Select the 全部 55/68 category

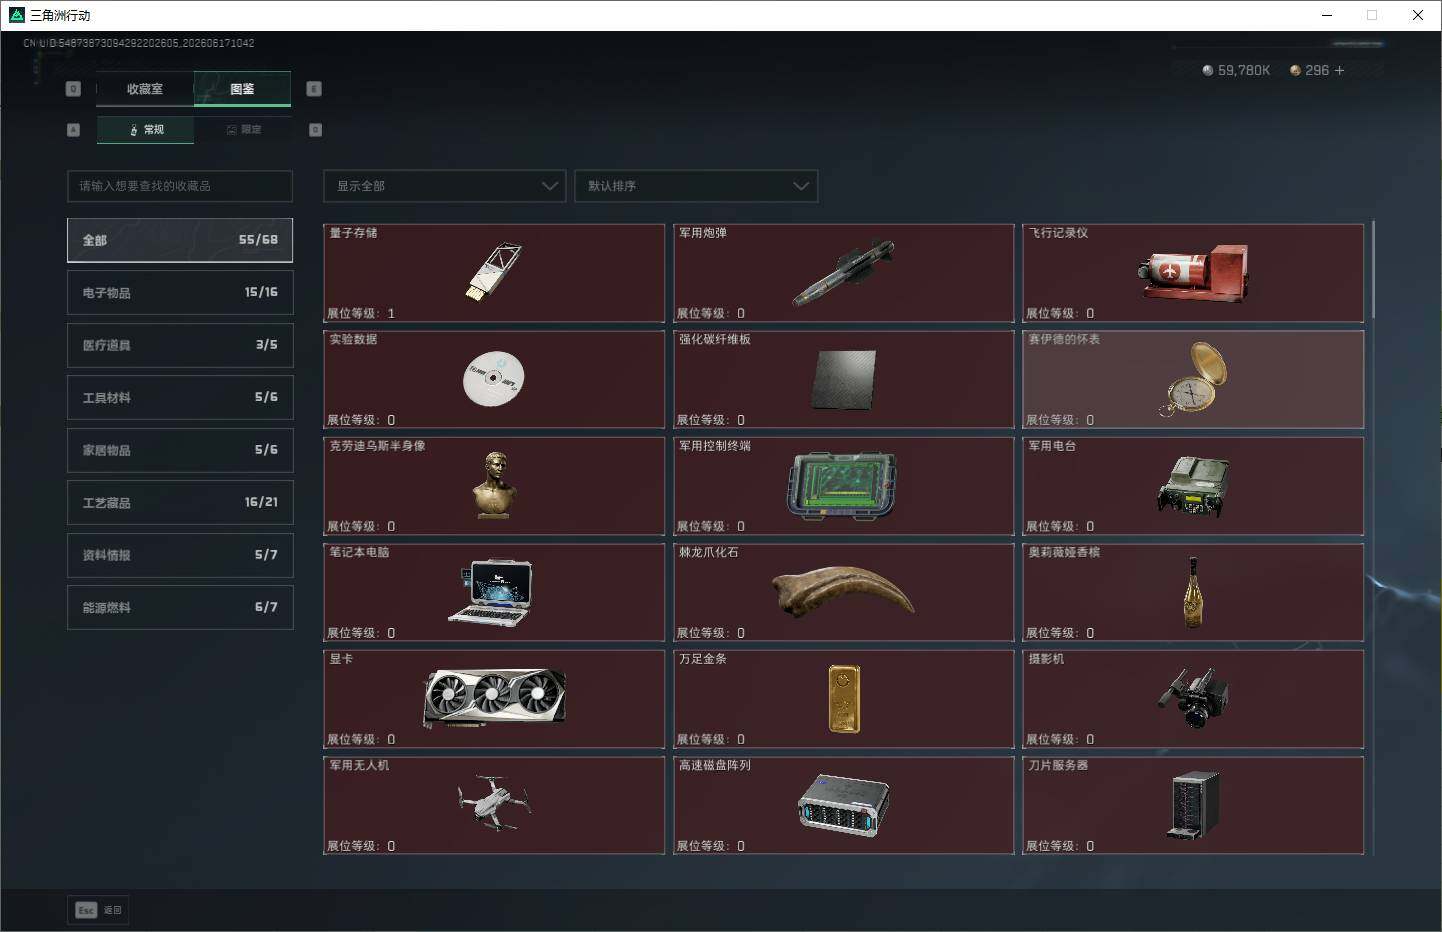pos(180,240)
